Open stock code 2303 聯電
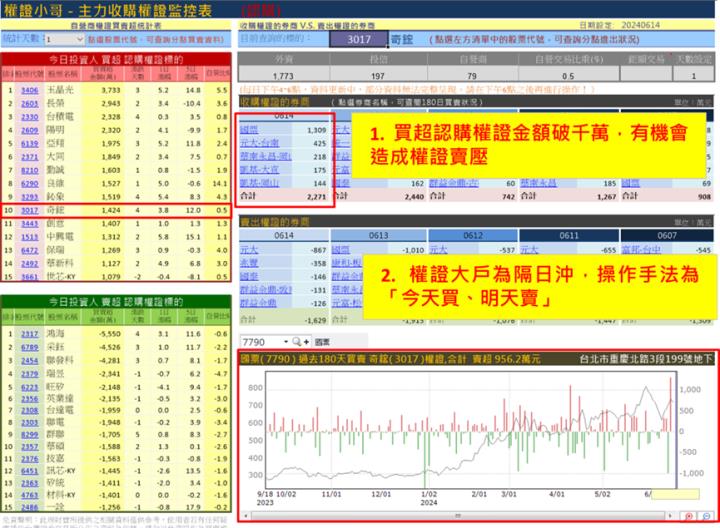This screenshot has width=720, height=528. (x=30, y=422)
